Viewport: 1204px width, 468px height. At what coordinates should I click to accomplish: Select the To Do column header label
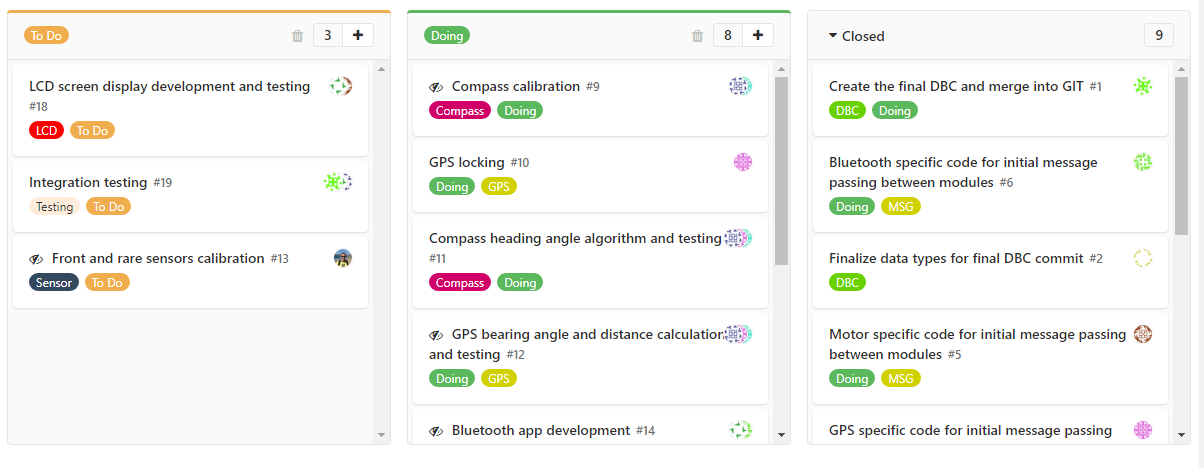[x=46, y=35]
